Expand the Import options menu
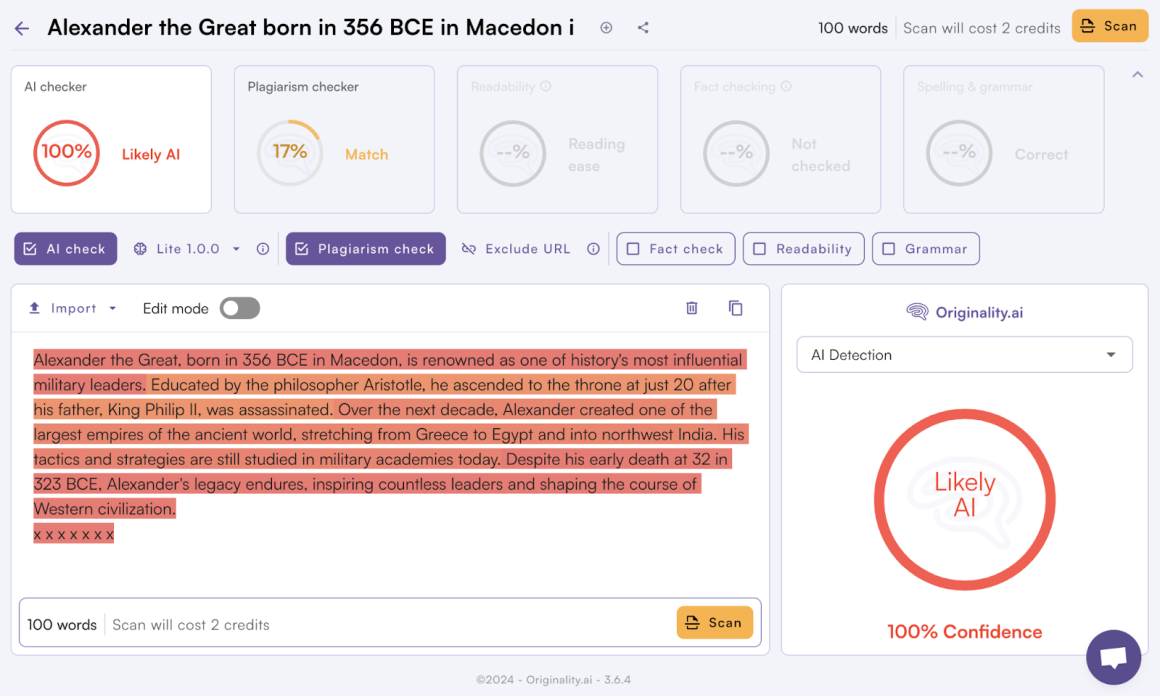The width and height of the screenshot is (1160, 700). [111, 308]
